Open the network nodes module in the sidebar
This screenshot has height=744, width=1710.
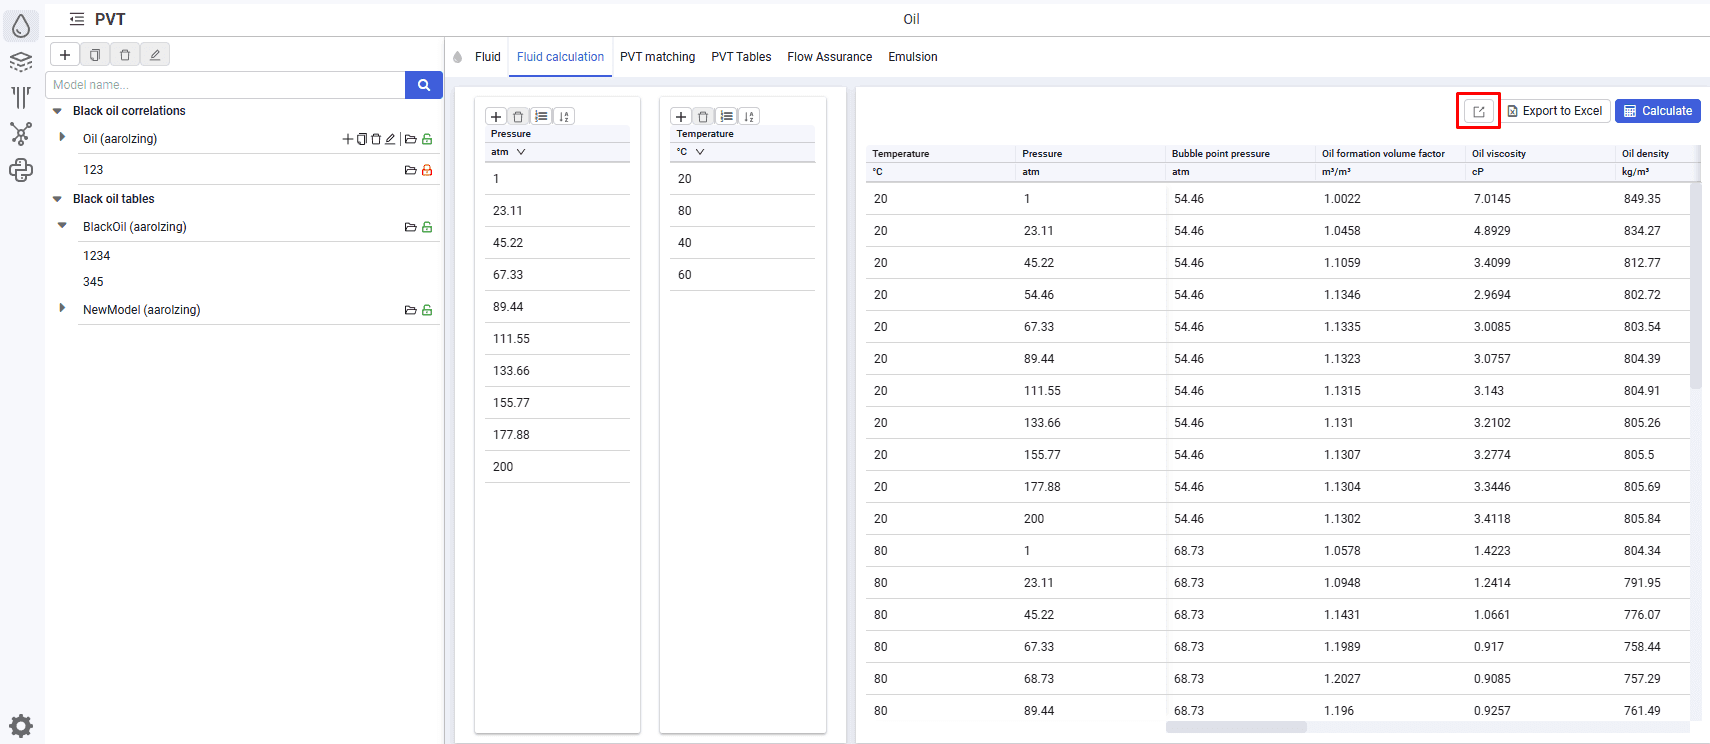[x=21, y=133]
